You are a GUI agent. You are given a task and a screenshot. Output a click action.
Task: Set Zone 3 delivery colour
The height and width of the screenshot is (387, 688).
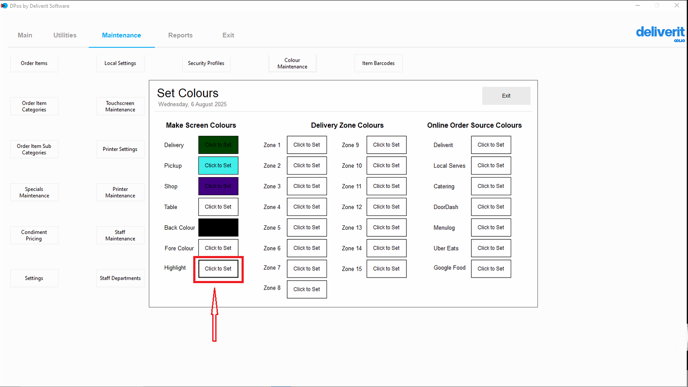pyautogui.click(x=307, y=186)
